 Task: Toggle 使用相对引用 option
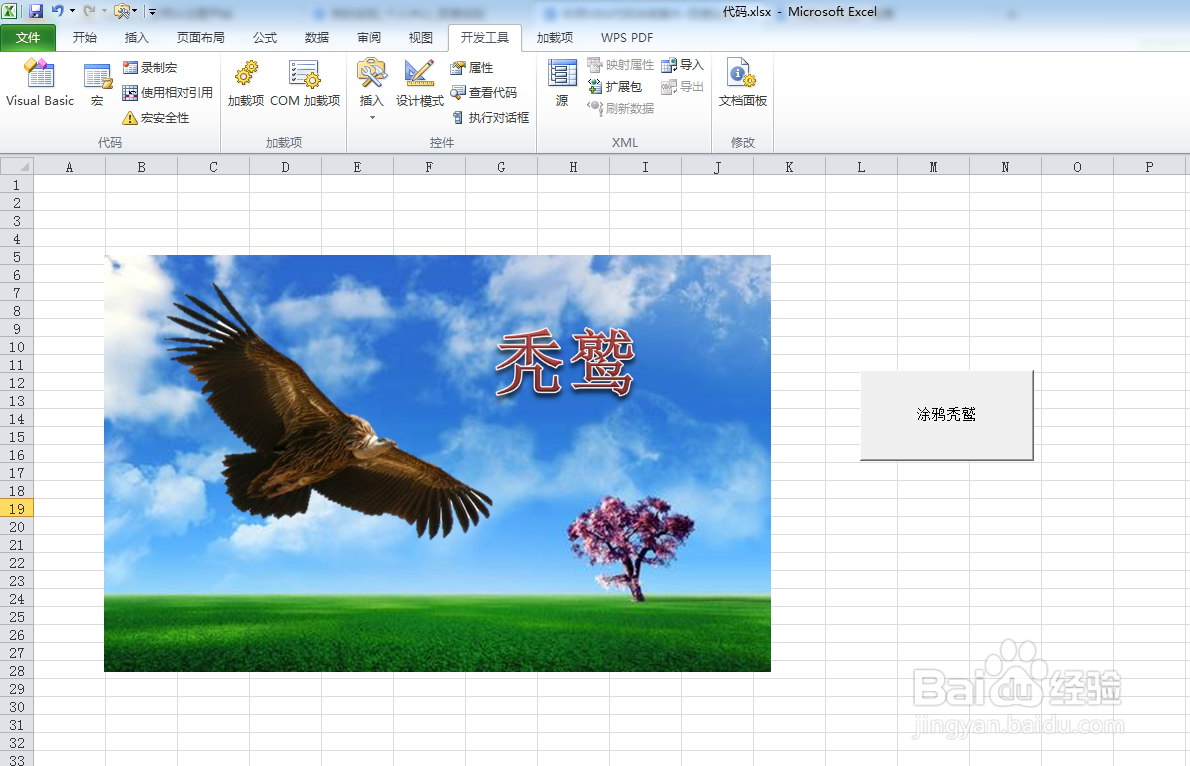[167, 93]
